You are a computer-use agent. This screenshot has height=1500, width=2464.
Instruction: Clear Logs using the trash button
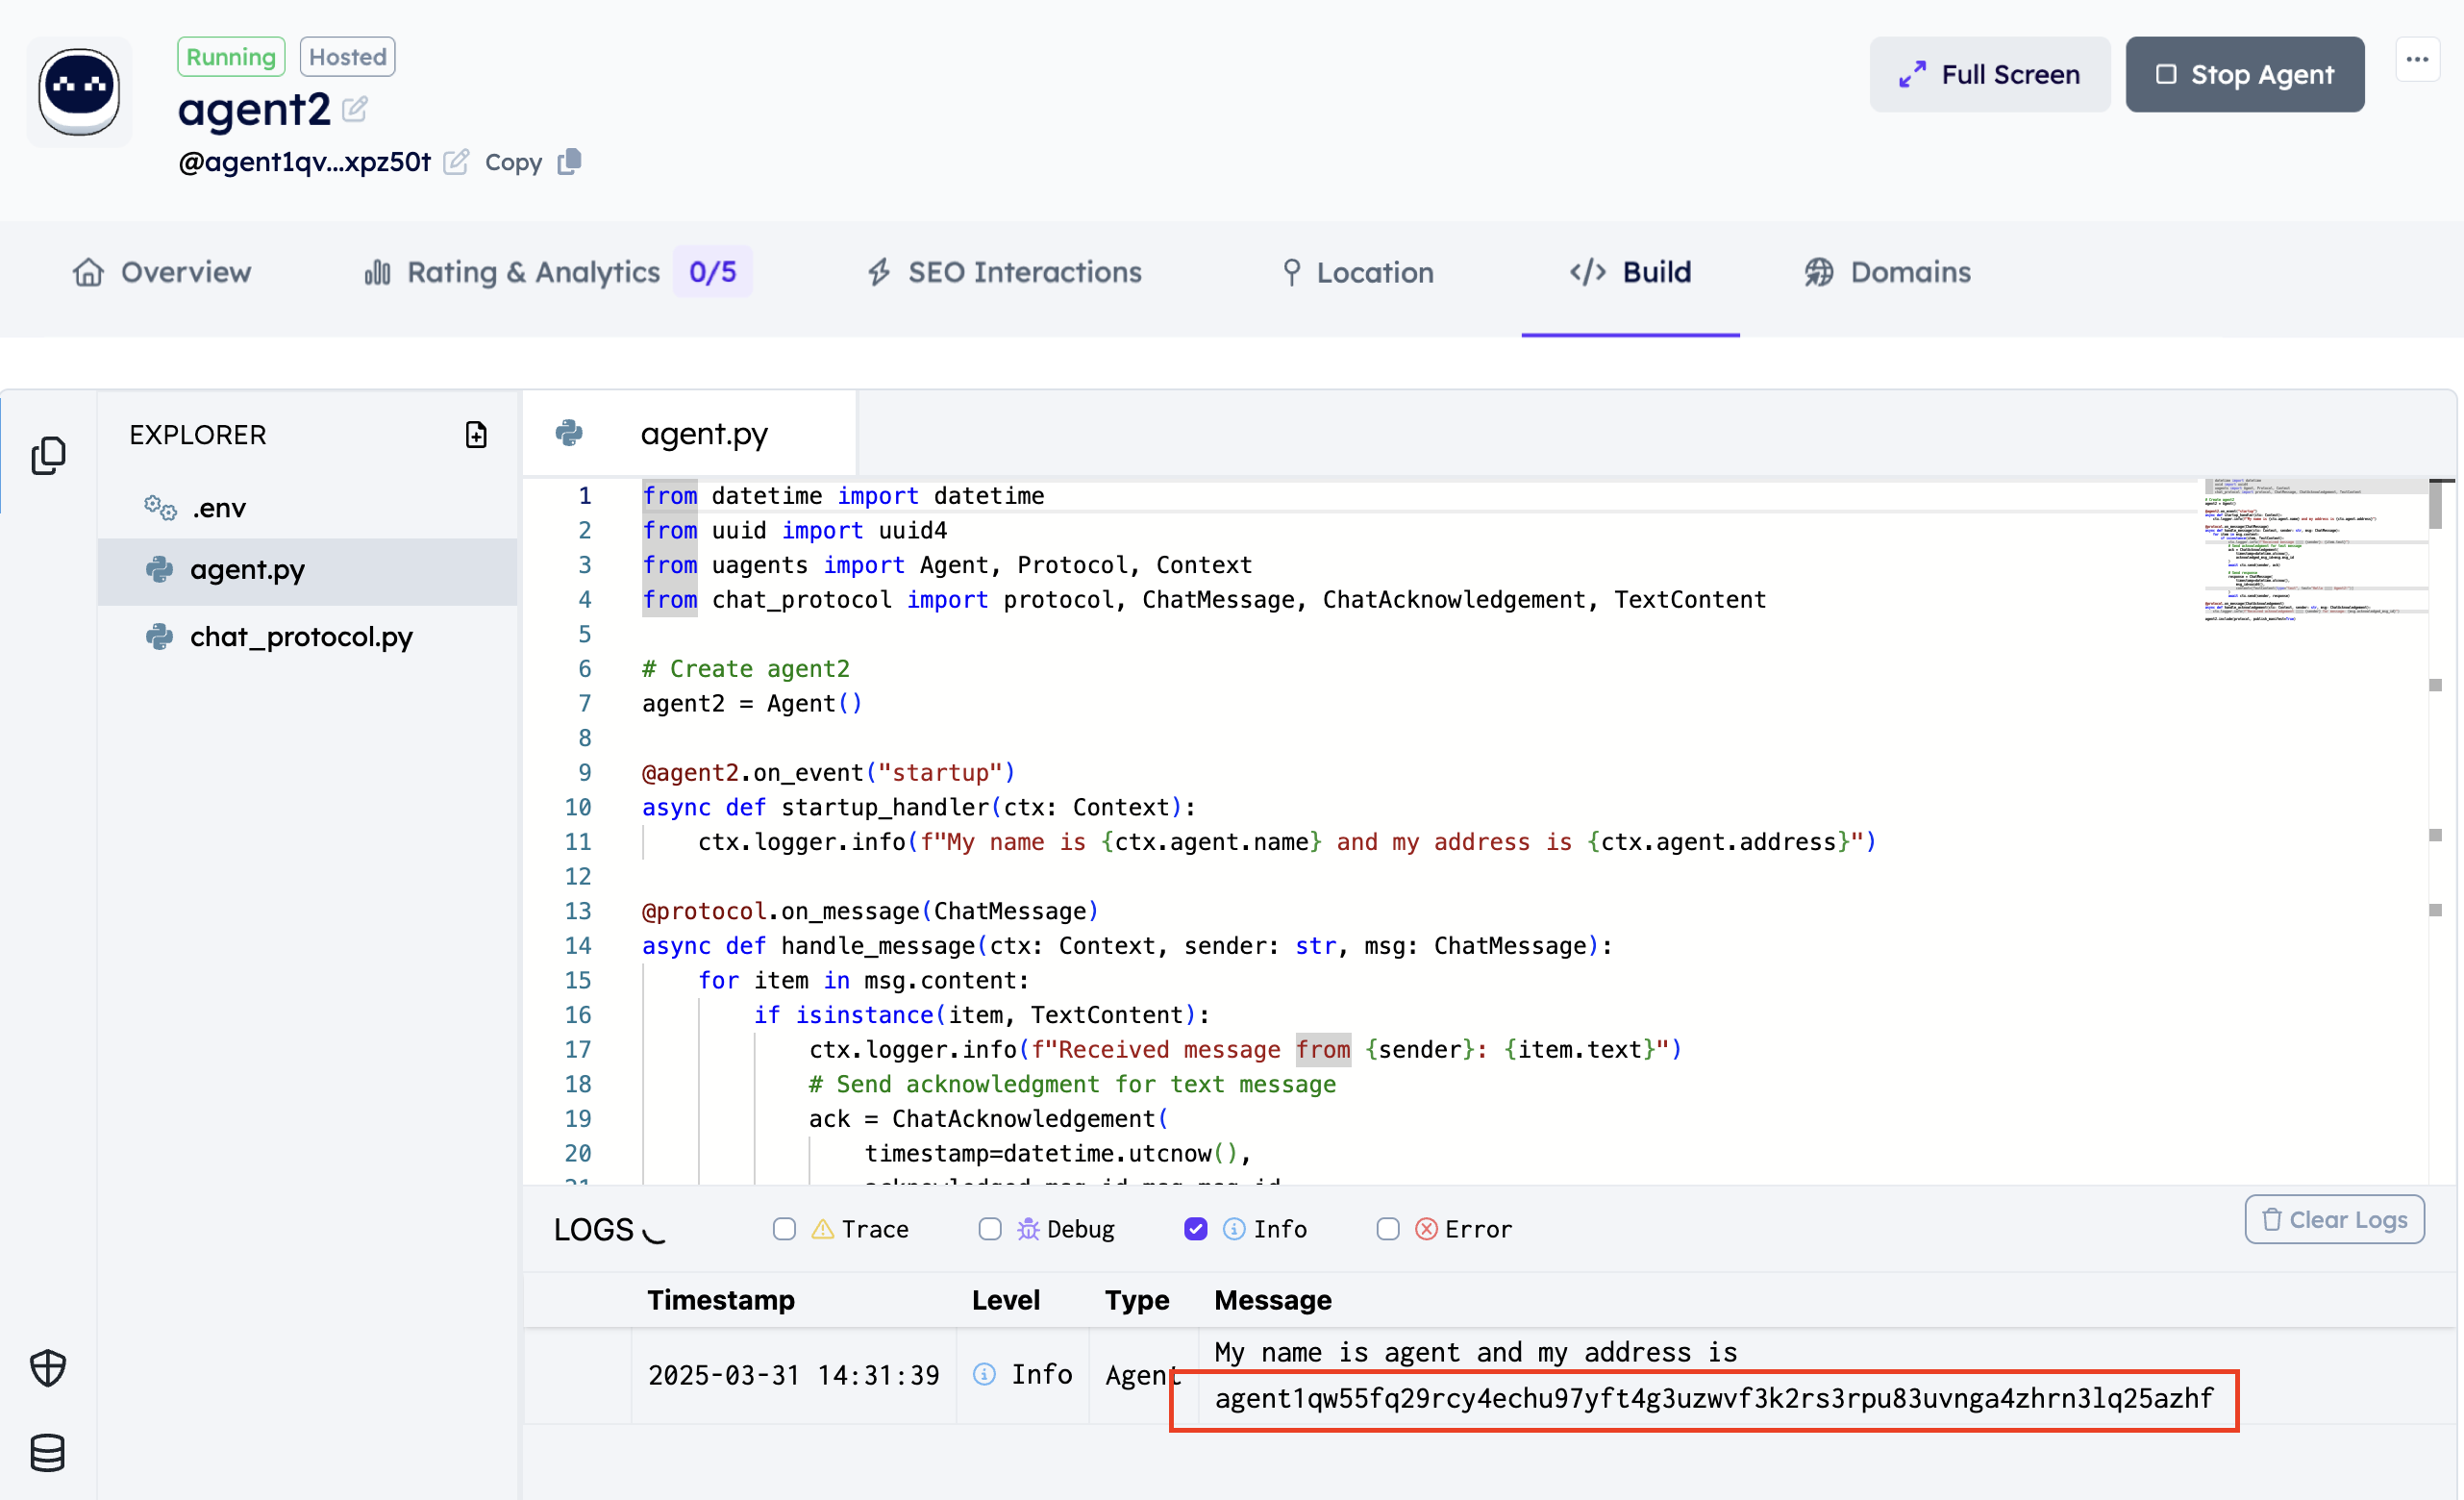click(x=2334, y=1220)
